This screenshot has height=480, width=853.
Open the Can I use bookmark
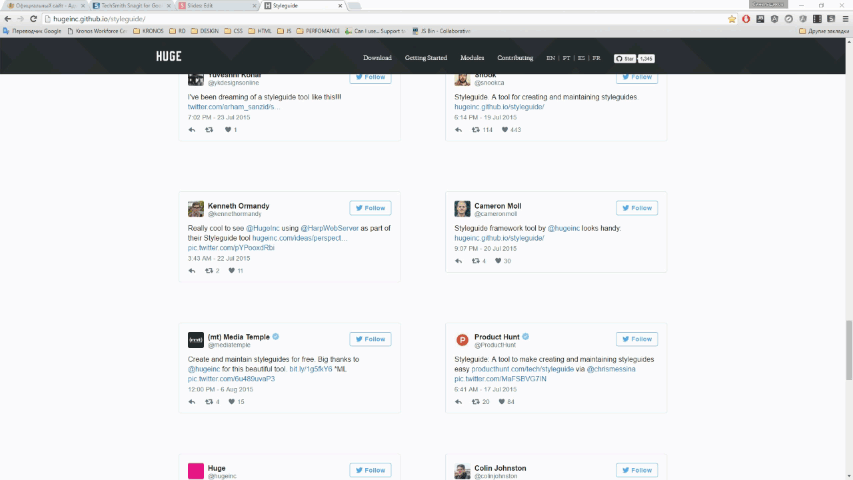pos(375,31)
